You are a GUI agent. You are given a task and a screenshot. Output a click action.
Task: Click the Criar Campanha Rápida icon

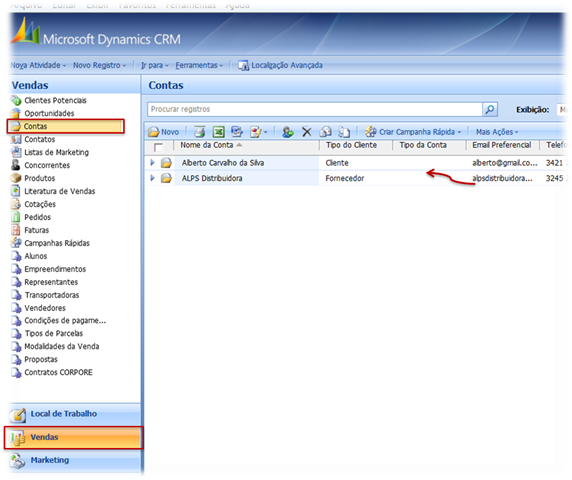point(371,132)
